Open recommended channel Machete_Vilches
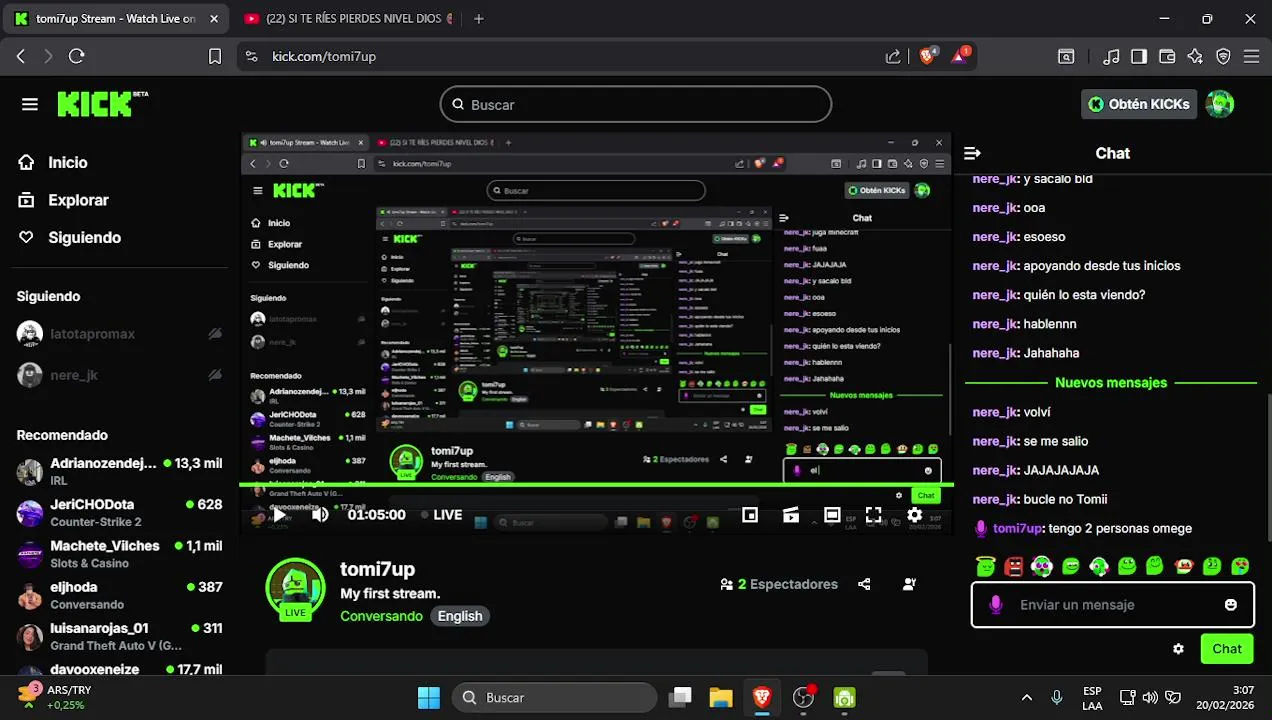 (119, 553)
